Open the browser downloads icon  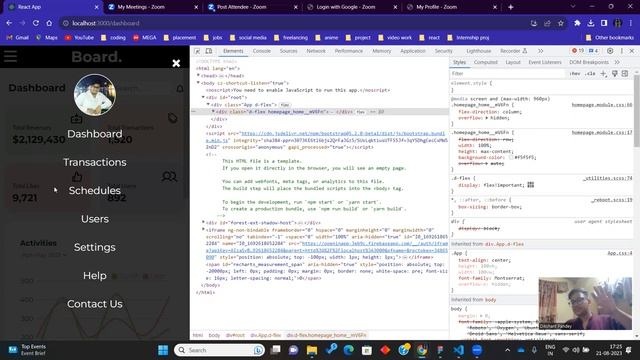click(x=591, y=23)
